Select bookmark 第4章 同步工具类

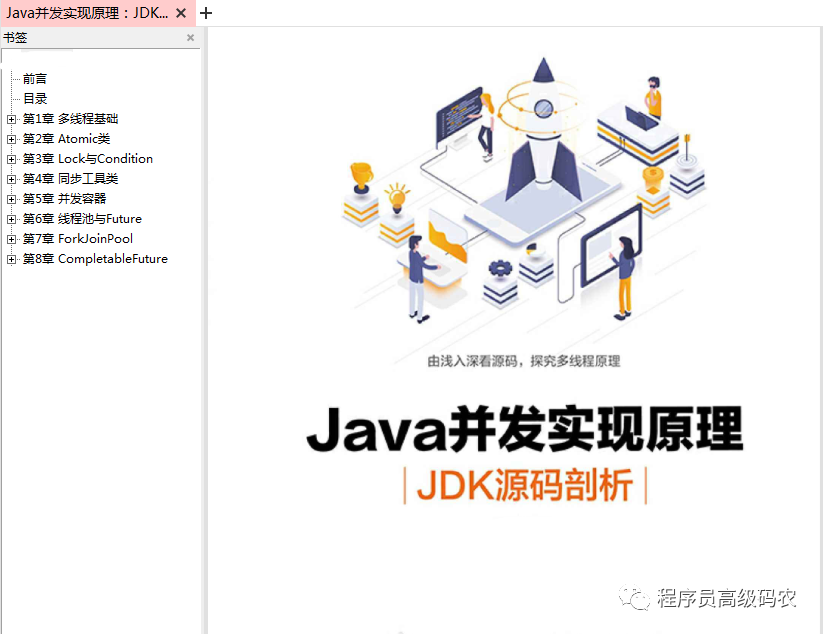coord(70,179)
